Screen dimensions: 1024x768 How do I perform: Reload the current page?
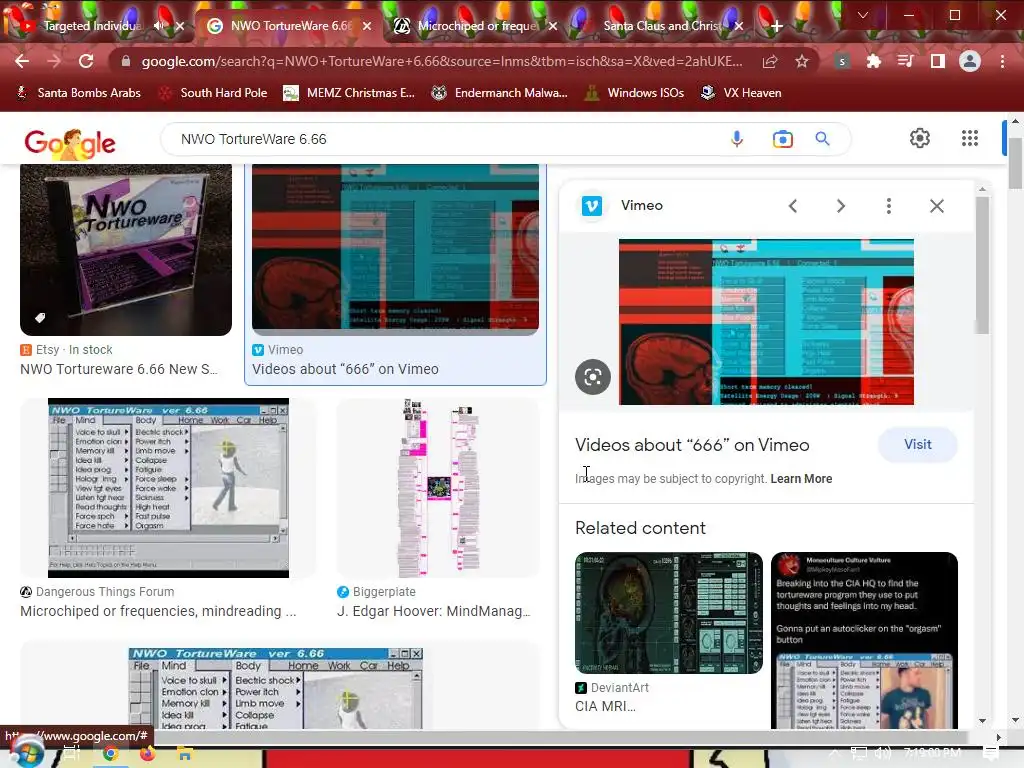(86, 61)
